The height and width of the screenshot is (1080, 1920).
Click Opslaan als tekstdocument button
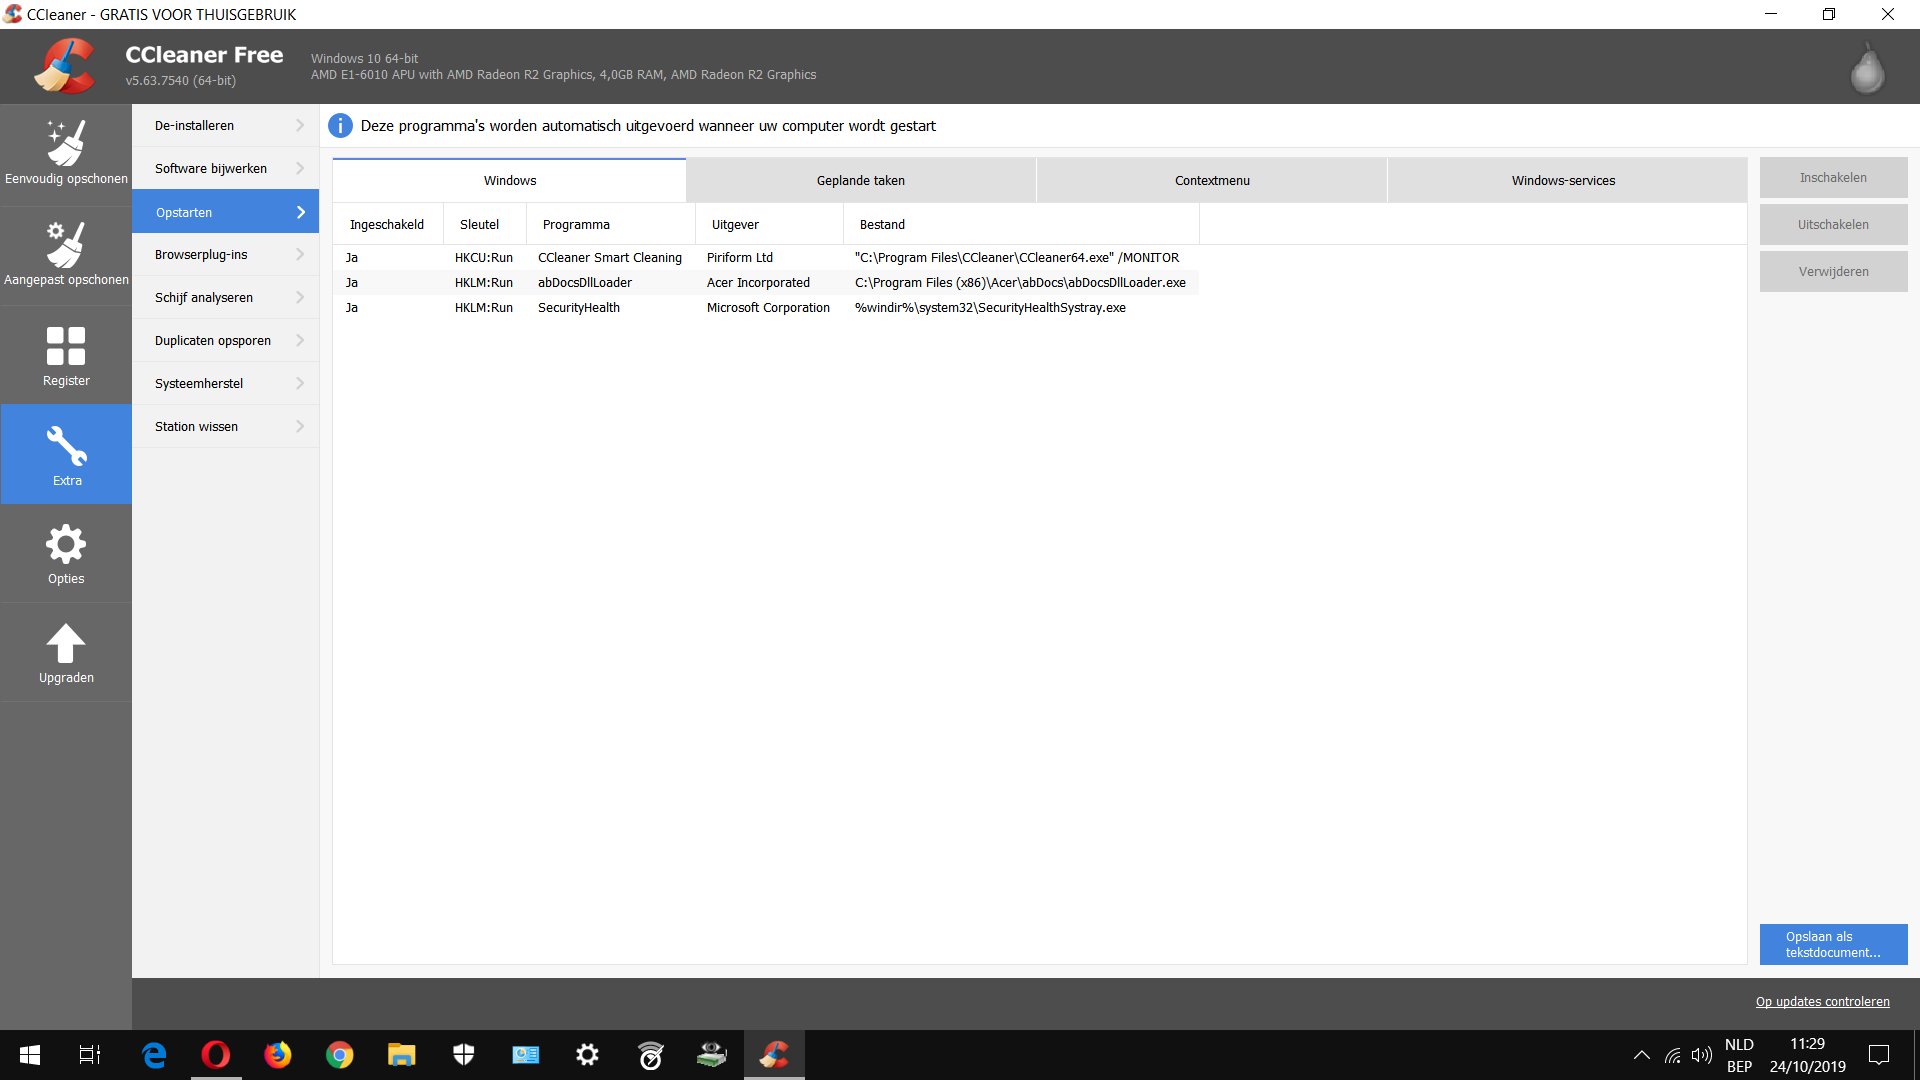1833,944
